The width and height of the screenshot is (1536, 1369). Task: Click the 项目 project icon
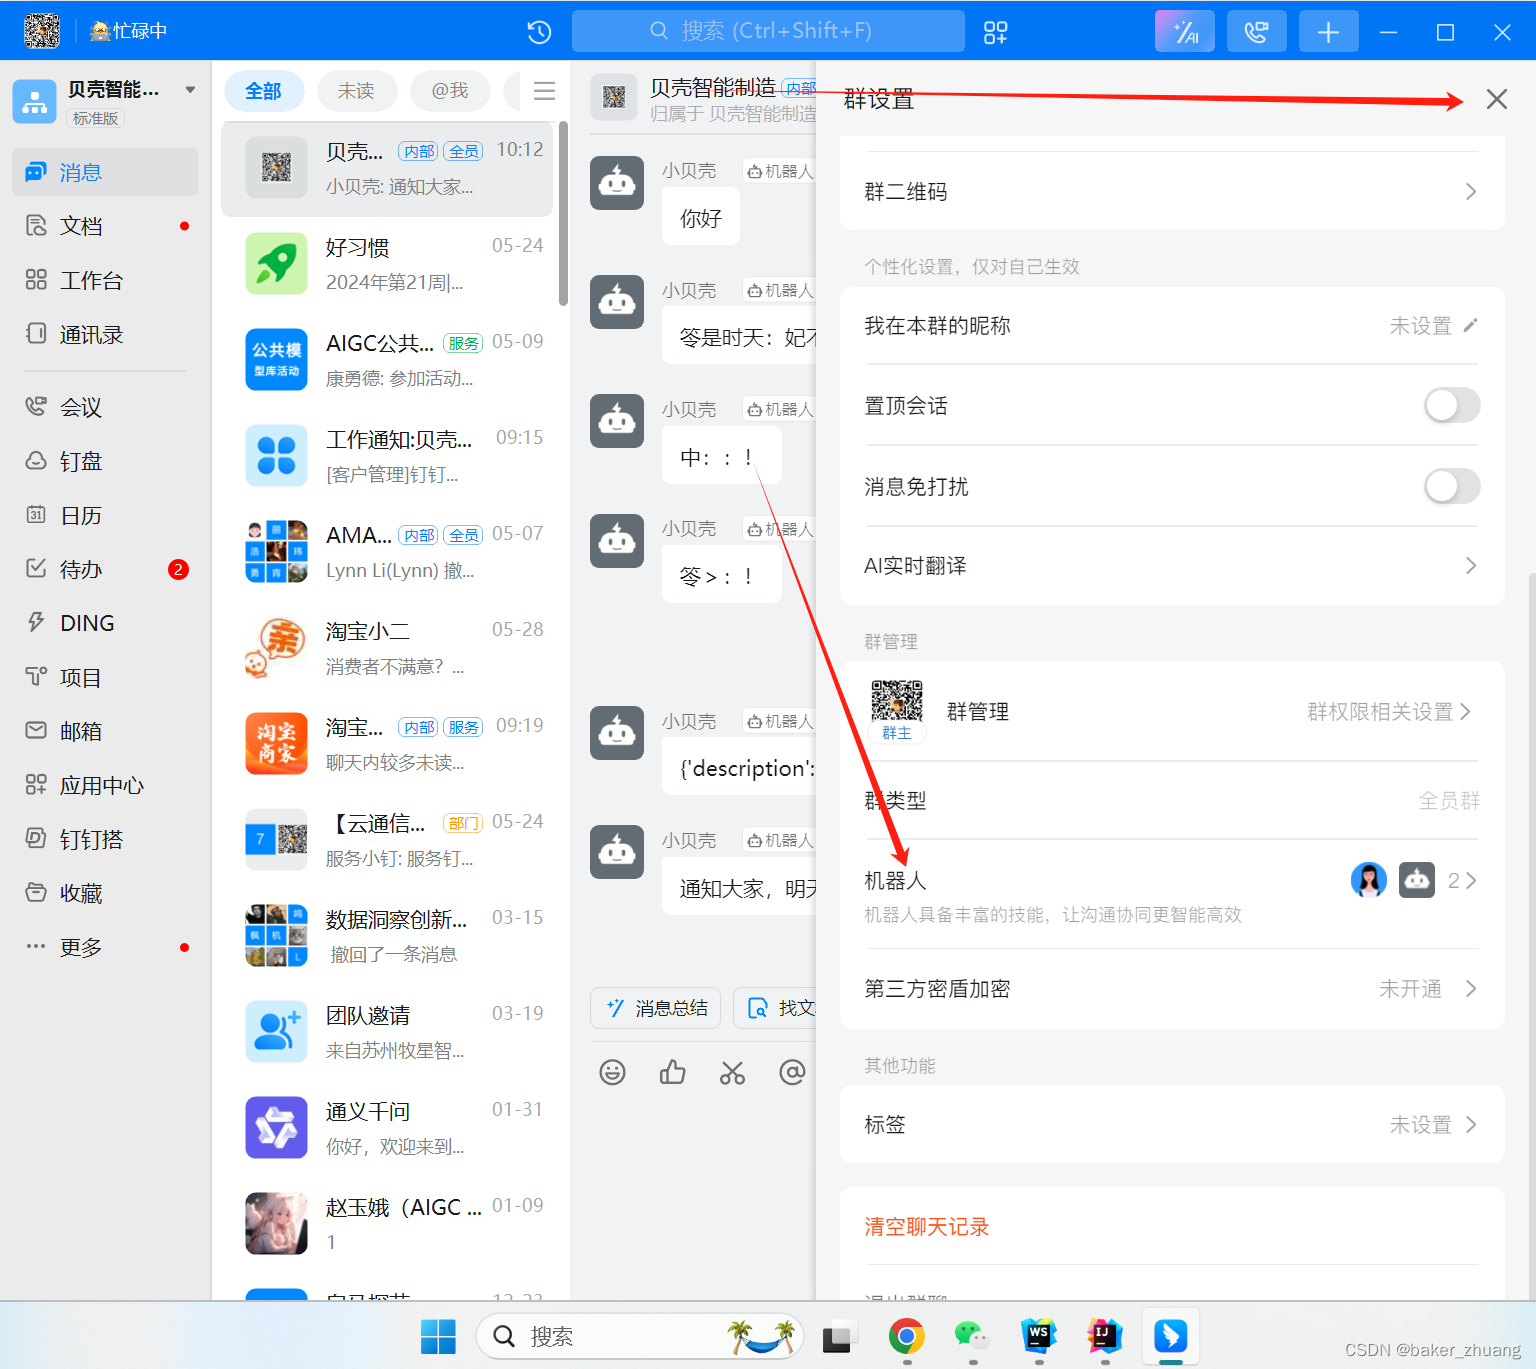point(36,677)
